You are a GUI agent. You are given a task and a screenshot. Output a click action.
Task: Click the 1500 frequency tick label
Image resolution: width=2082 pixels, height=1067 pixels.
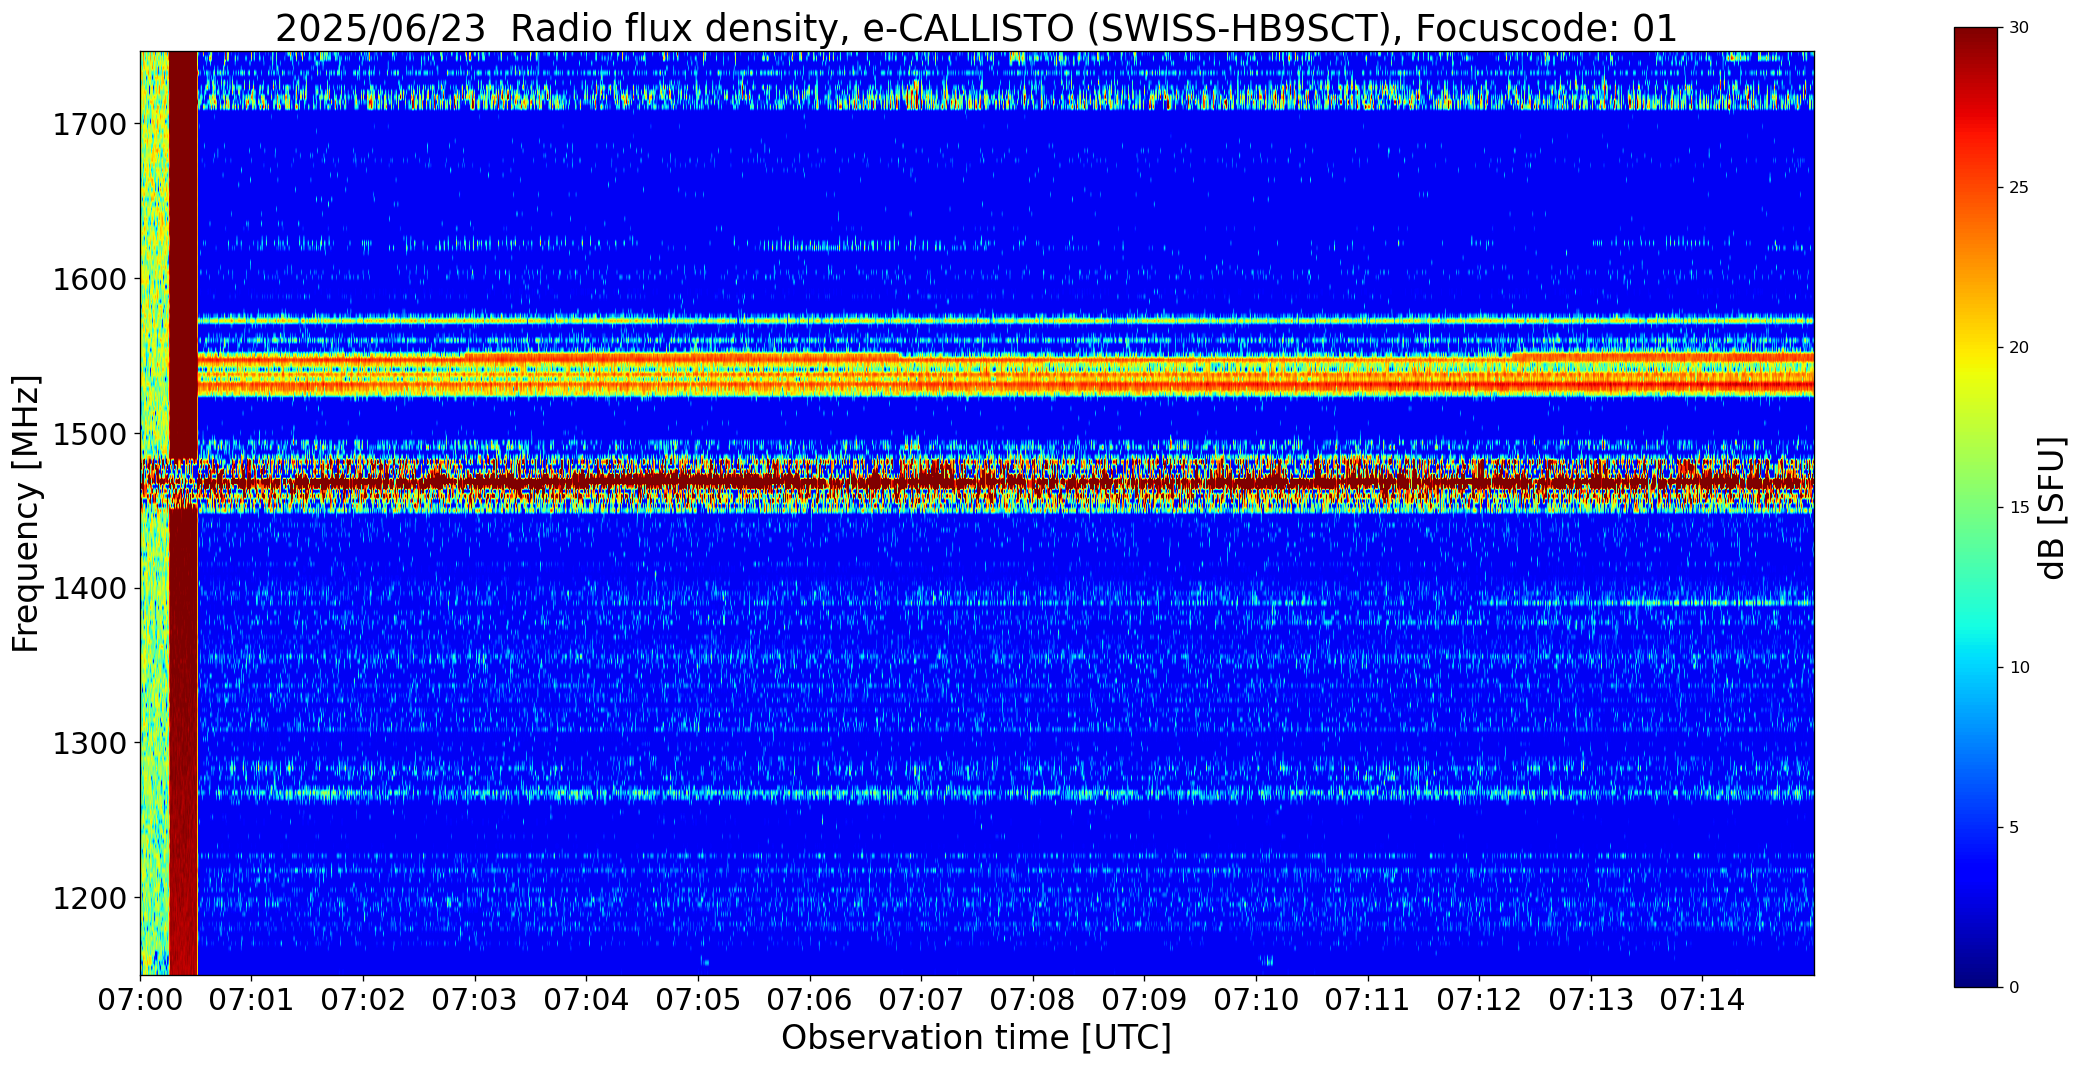click(x=89, y=434)
